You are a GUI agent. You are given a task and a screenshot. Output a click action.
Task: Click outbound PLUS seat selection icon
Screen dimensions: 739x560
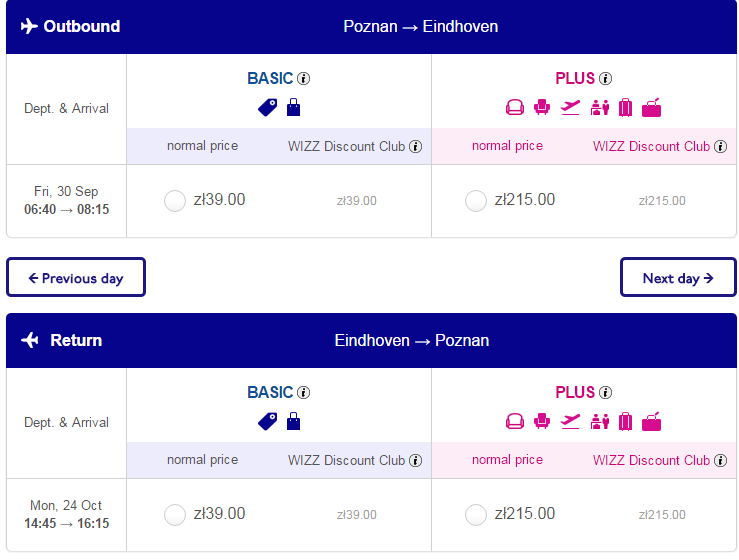[x=542, y=107]
